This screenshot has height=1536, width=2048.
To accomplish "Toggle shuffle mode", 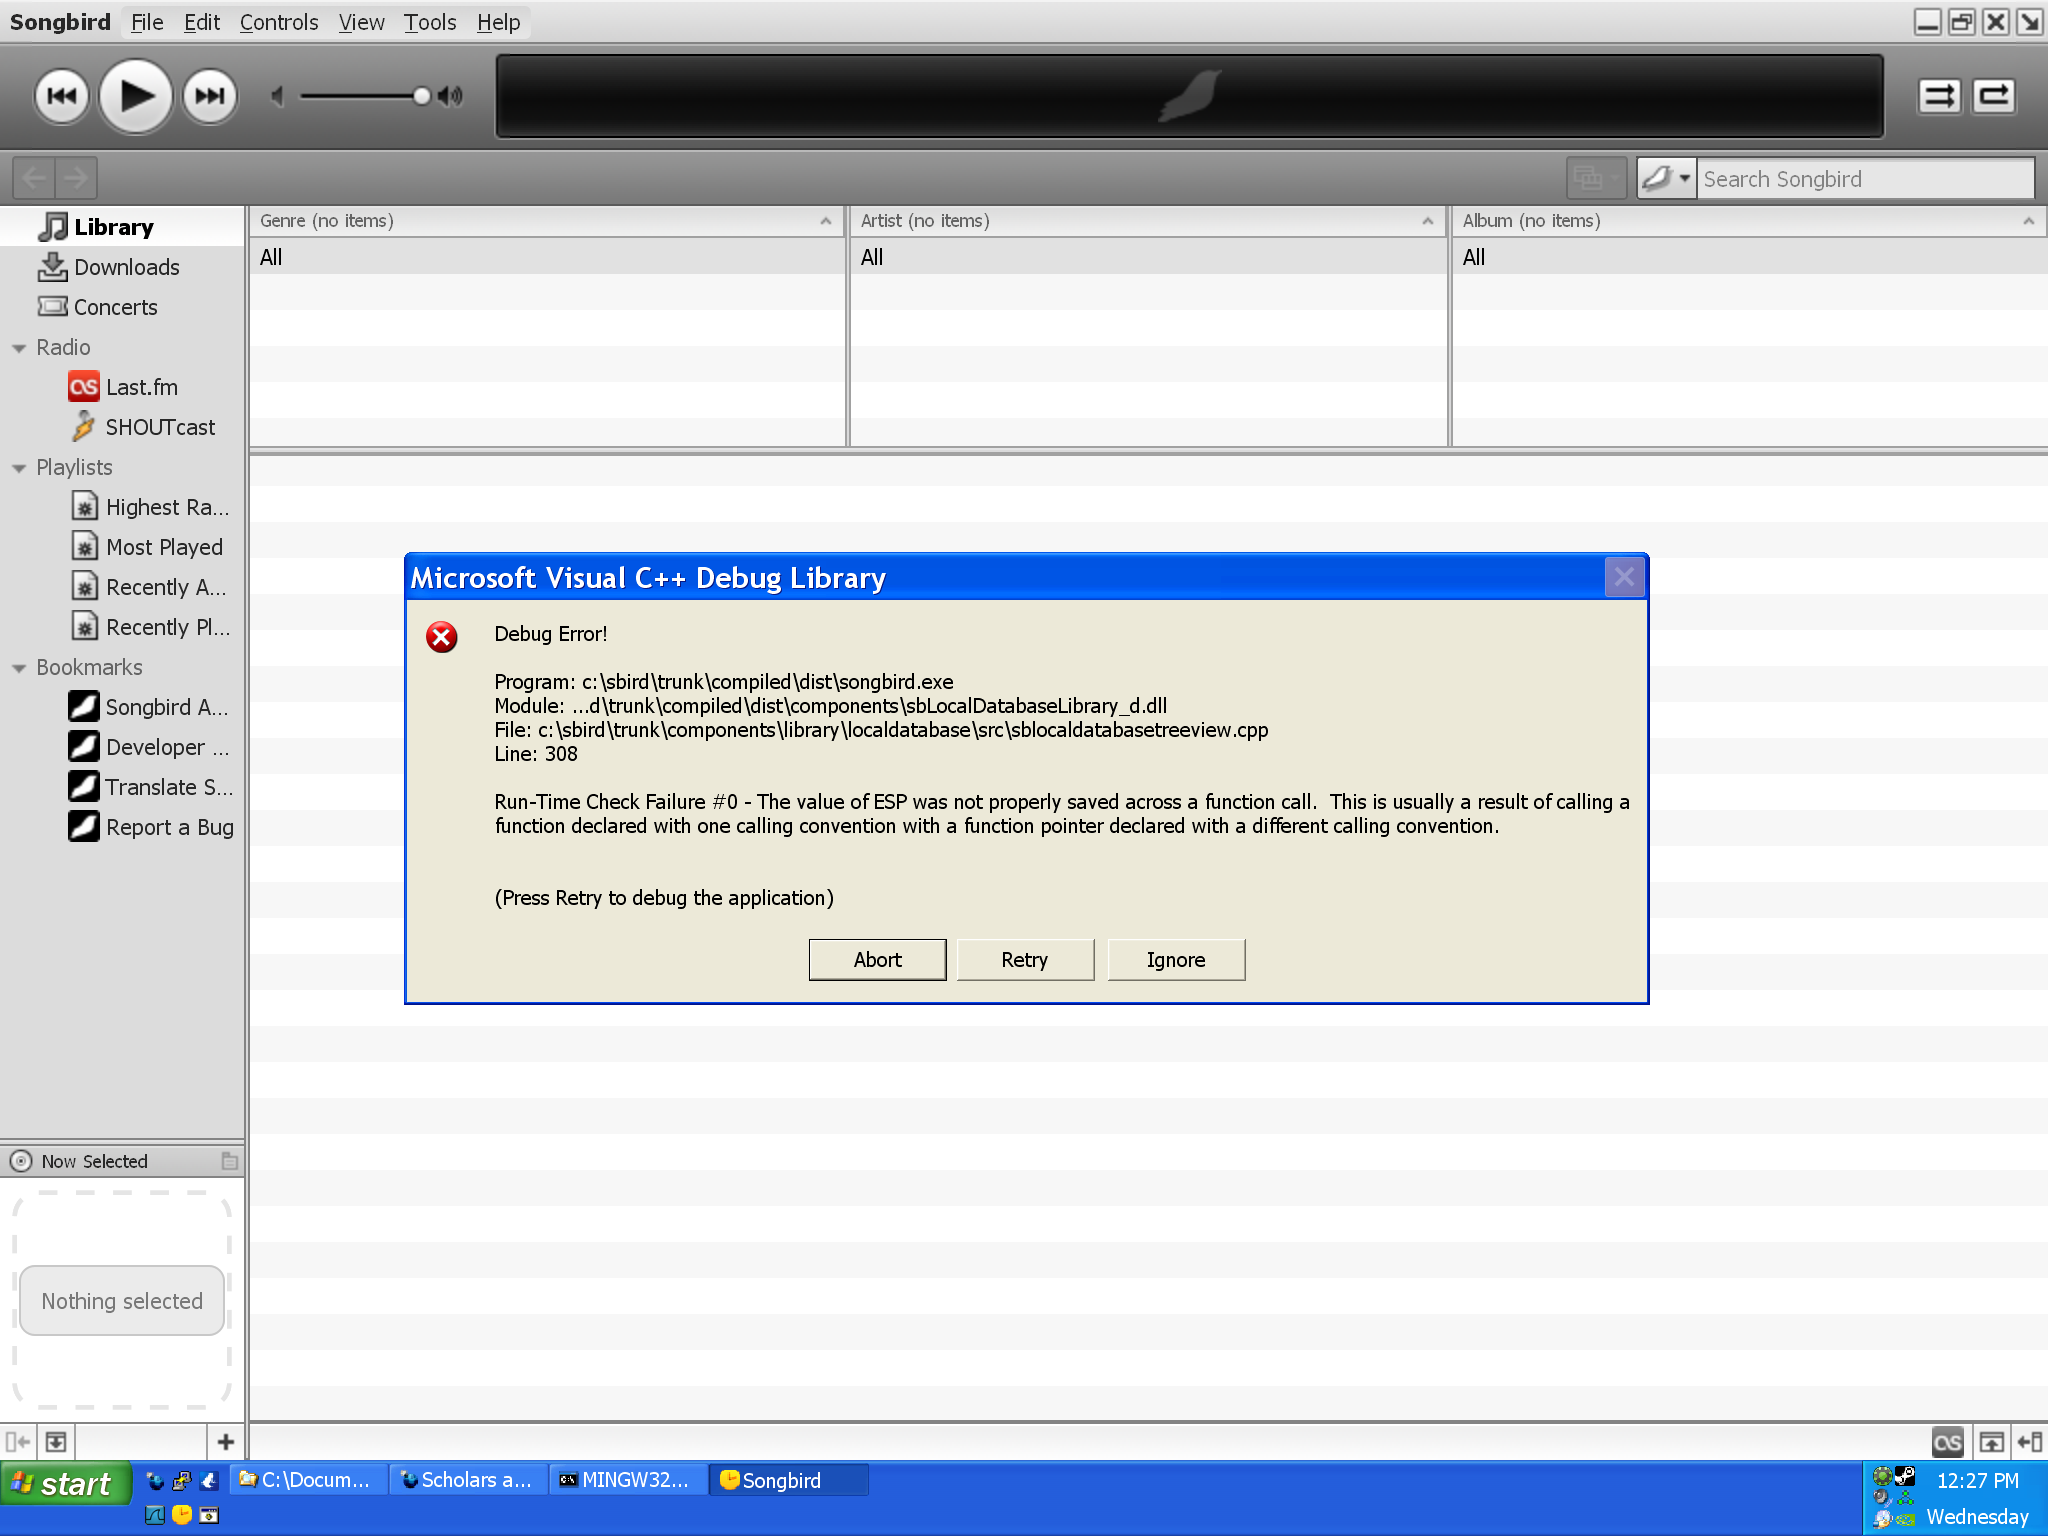I will 1939,96.
